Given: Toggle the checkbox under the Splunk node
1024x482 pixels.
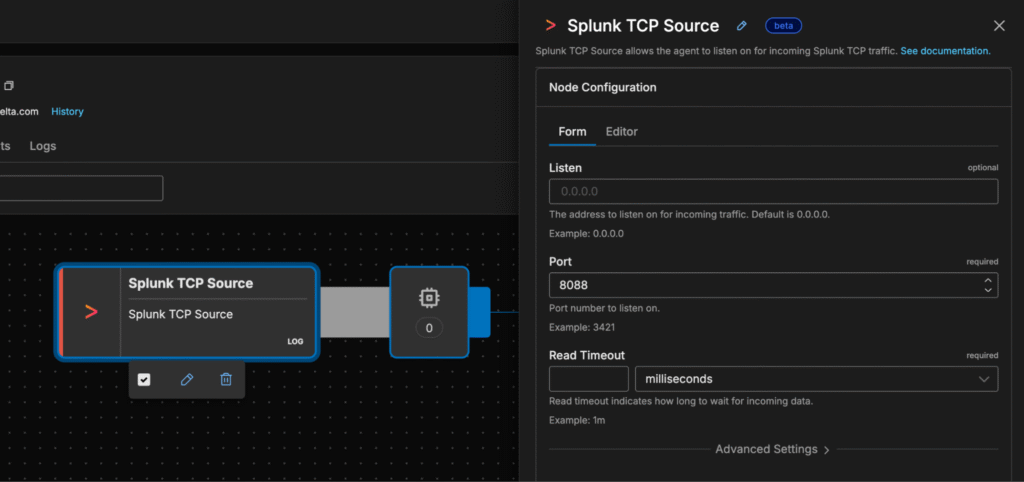Looking at the screenshot, I should (x=144, y=379).
